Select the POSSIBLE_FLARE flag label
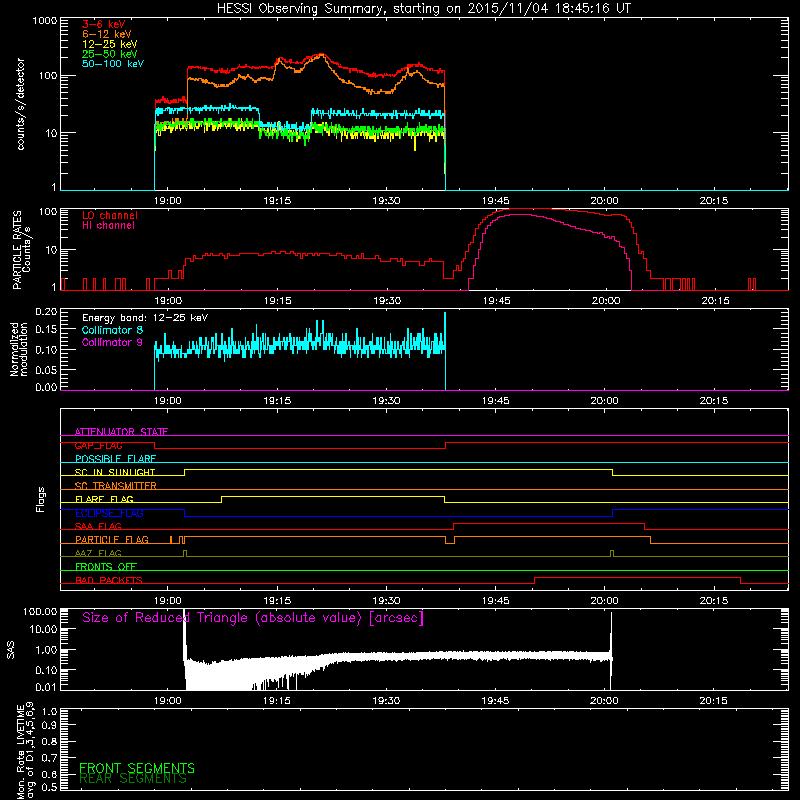Screen dimensions: 800x800 coord(115,459)
